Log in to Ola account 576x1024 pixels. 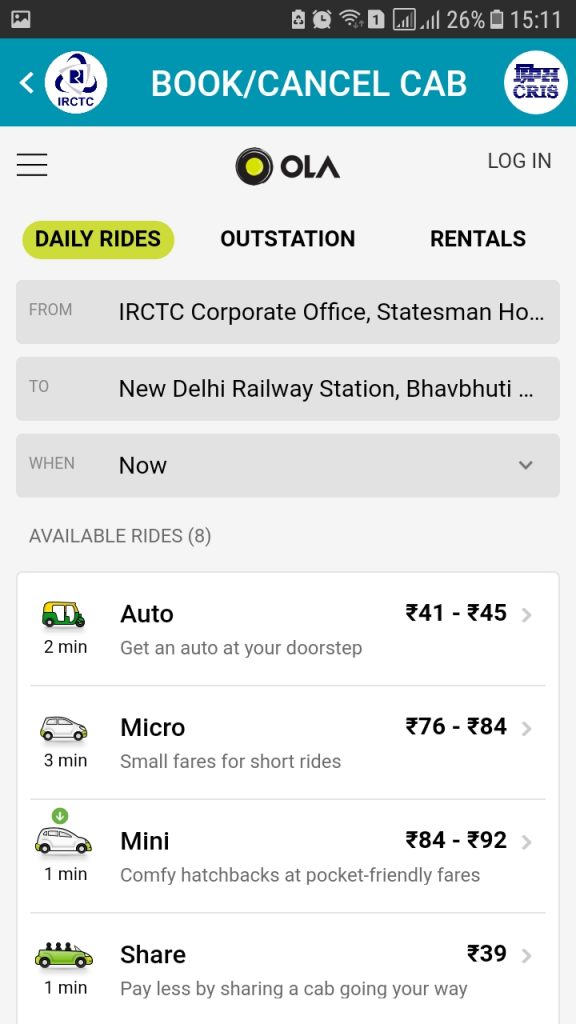pyautogui.click(x=519, y=161)
